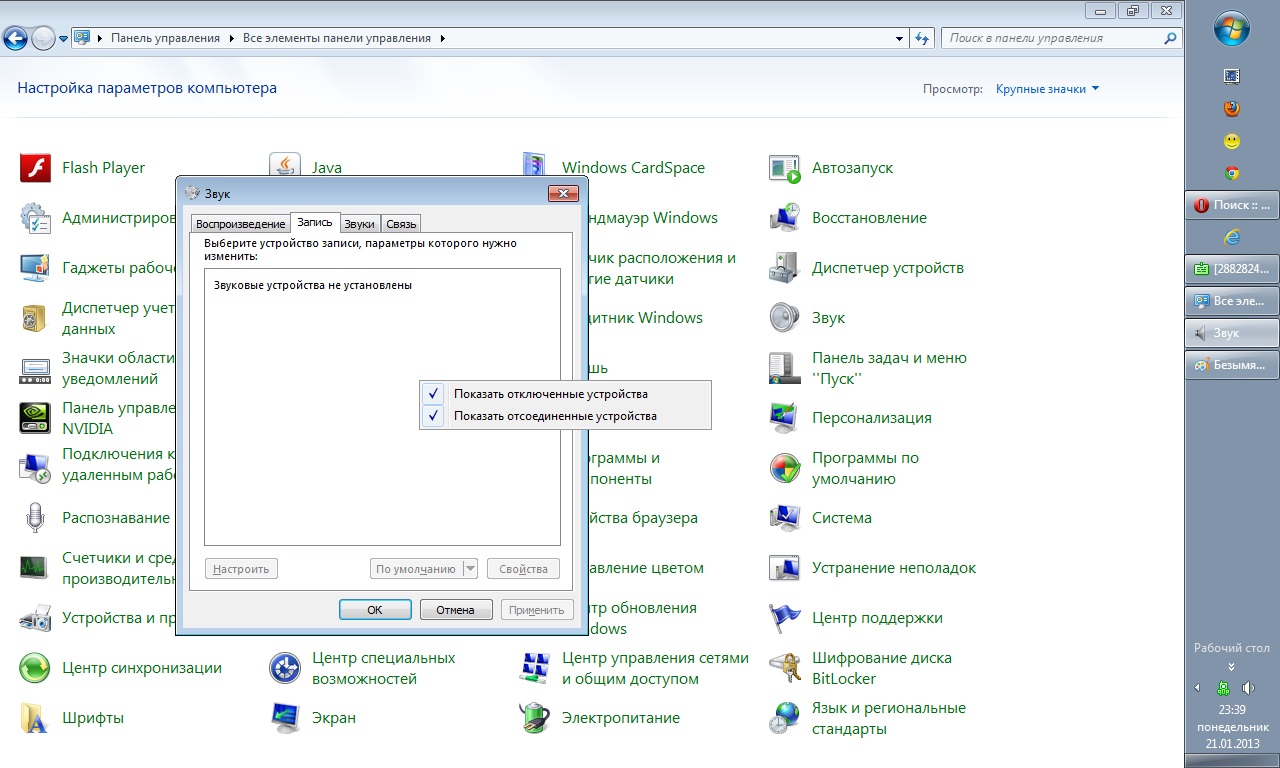Click the Windows CardSpace icon

pos(535,168)
